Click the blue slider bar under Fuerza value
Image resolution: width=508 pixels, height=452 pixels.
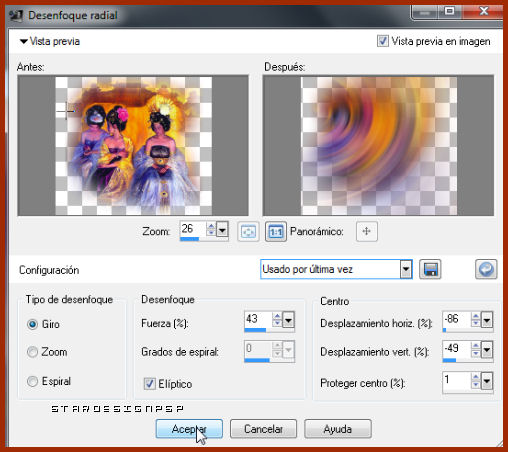coord(255,330)
